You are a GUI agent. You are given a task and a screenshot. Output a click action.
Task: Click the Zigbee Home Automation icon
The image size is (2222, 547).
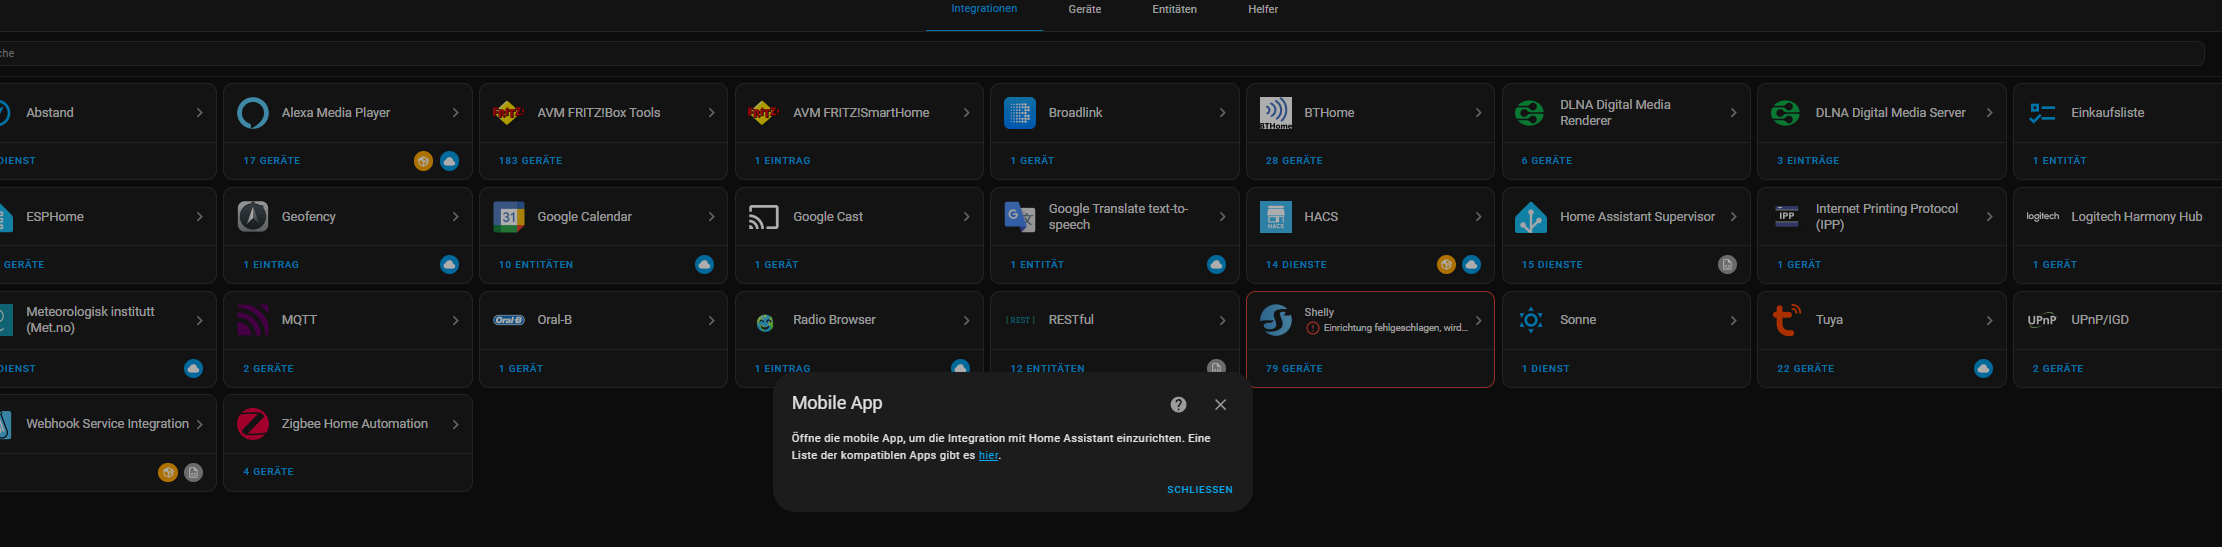pyautogui.click(x=253, y=424)
